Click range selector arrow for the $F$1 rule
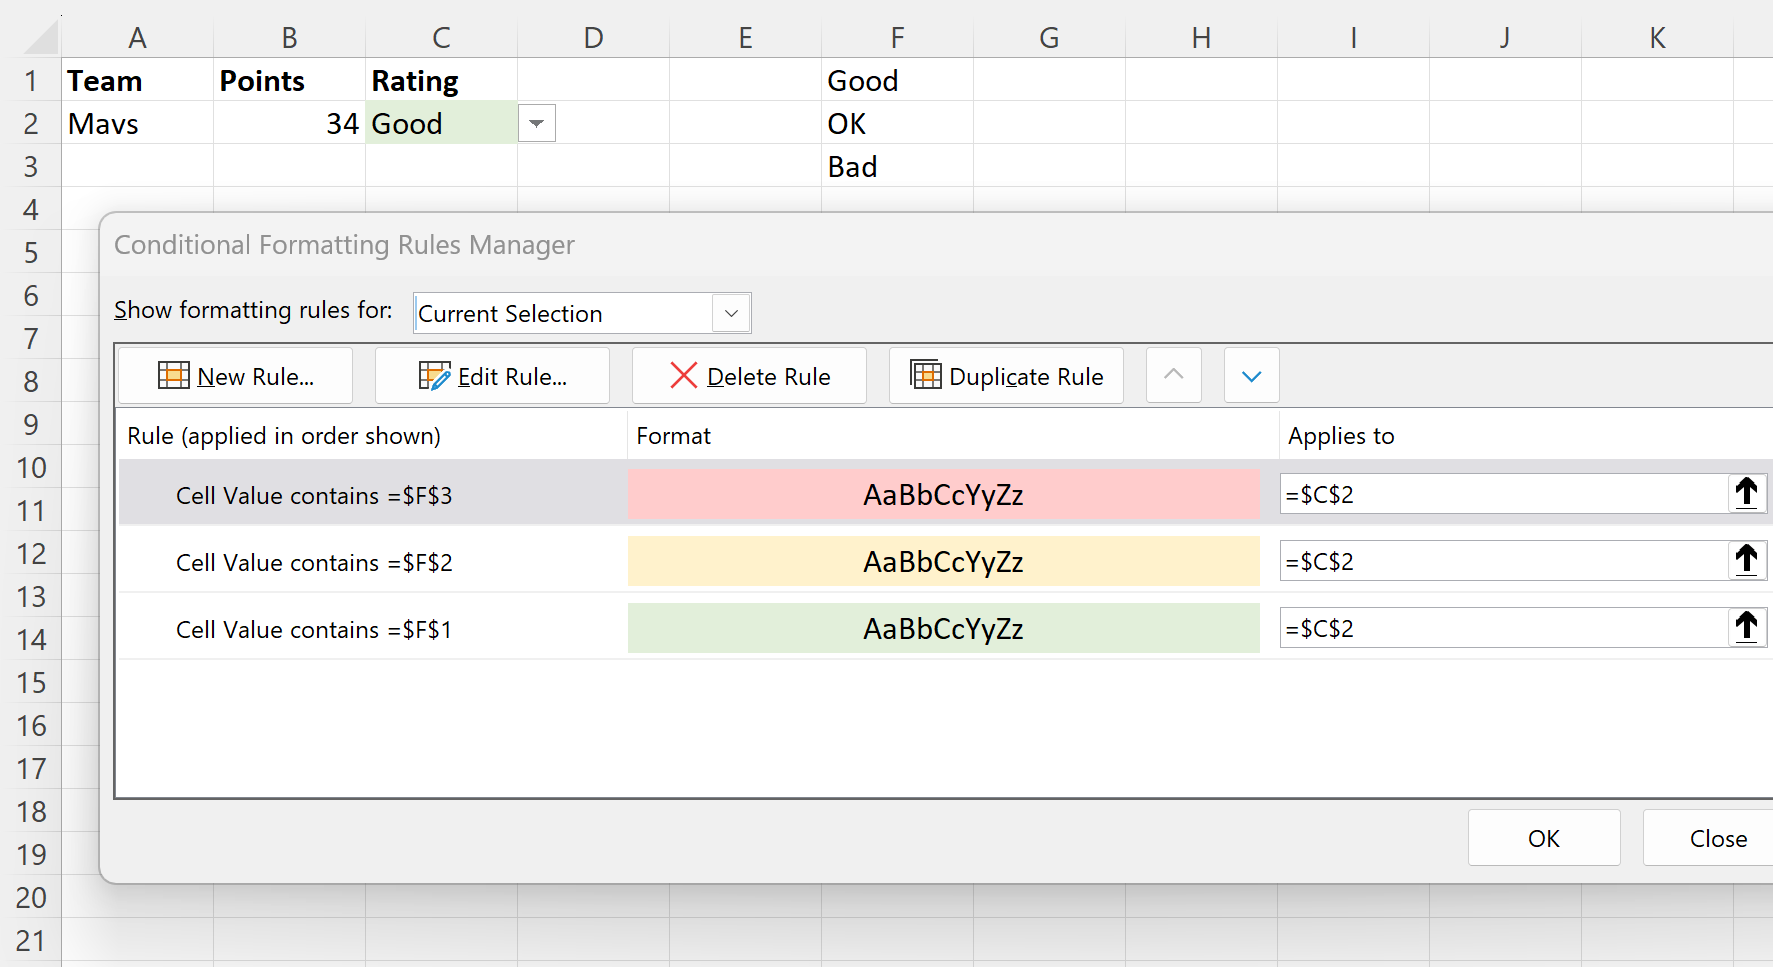 click(x=1746, y=627)
